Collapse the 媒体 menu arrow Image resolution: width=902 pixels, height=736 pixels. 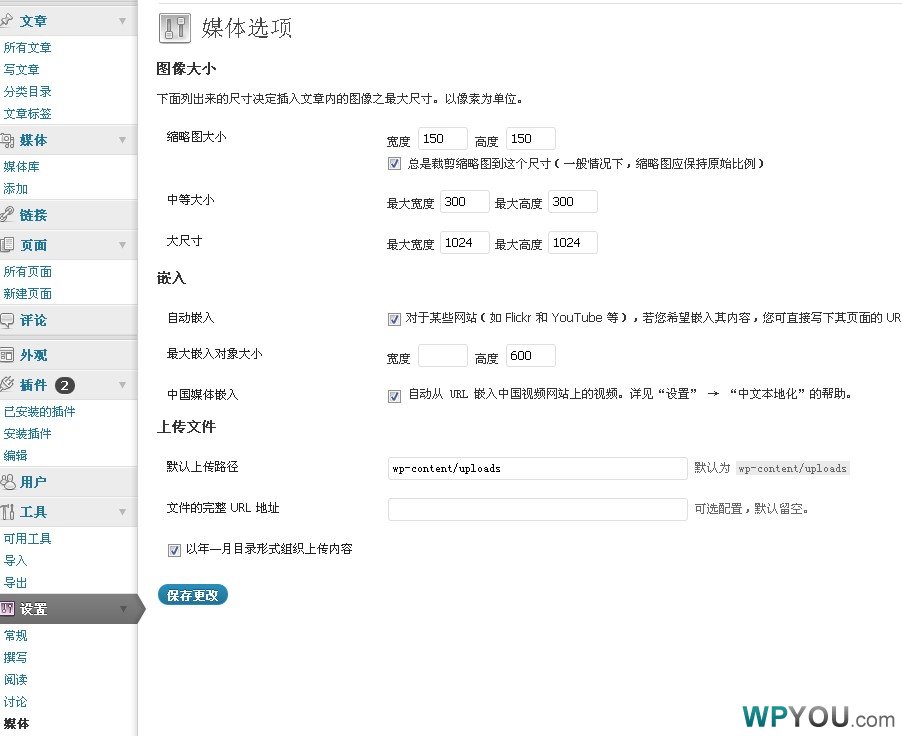coord(123,140)
